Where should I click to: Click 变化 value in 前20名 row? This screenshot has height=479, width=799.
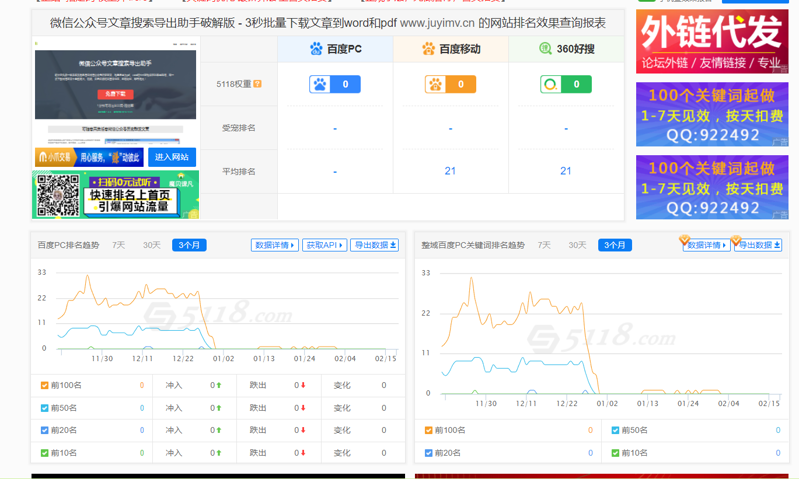coord(384,430)
